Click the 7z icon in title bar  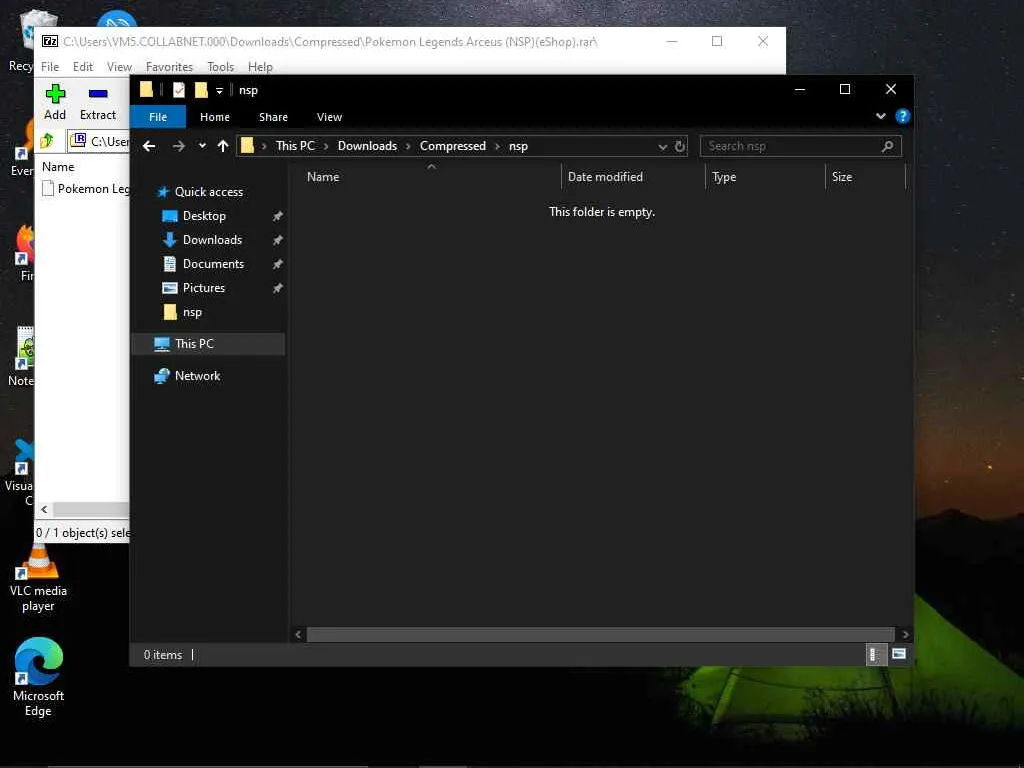(x=50, y=41)
